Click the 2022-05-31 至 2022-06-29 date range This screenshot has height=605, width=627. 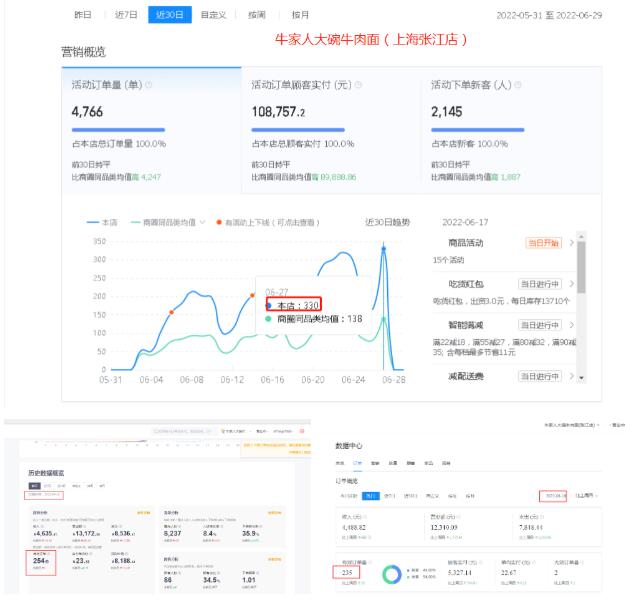coord(549,15)
